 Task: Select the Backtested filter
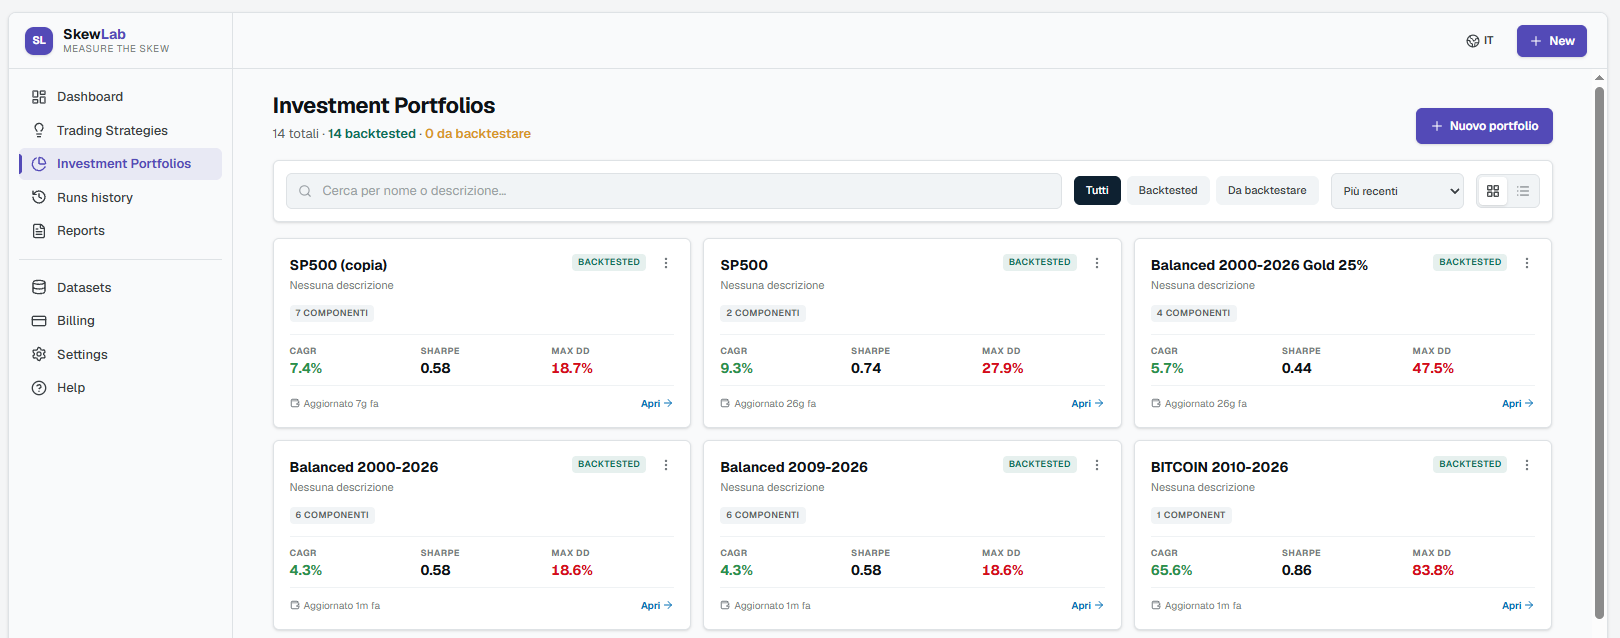click(1168, 190)
